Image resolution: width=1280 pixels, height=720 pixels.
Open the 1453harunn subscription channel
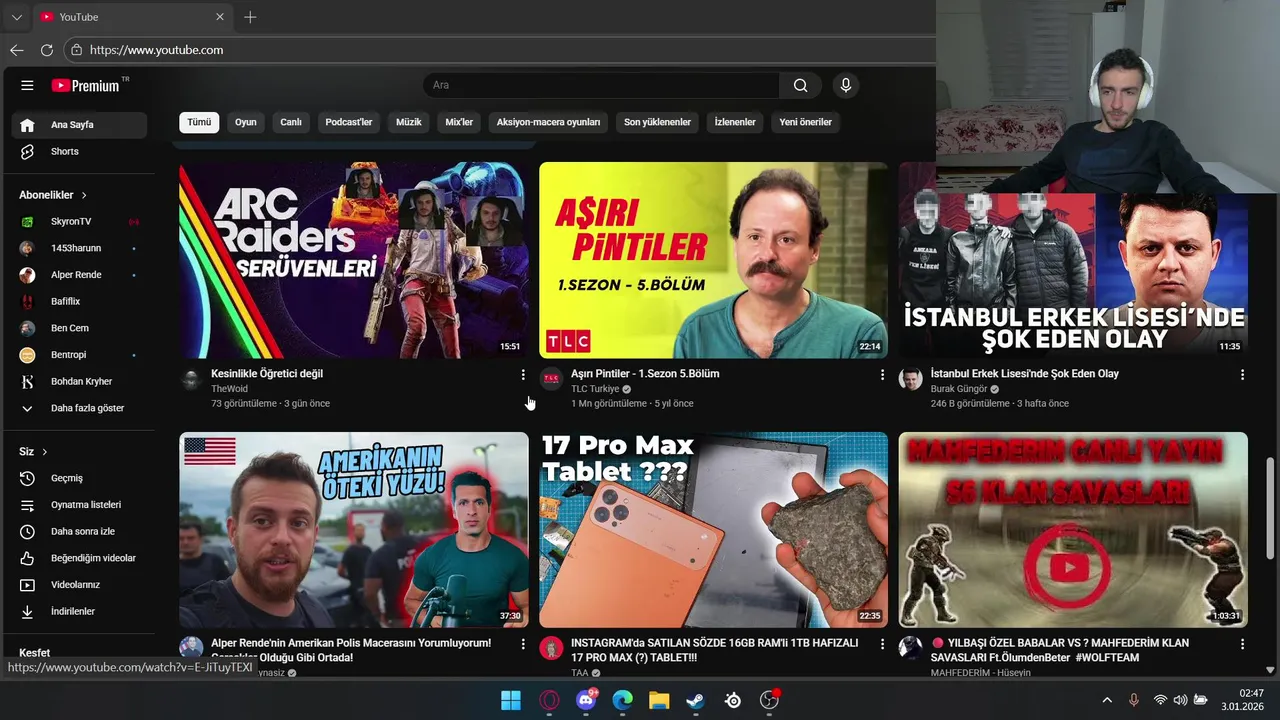point(79,248)
